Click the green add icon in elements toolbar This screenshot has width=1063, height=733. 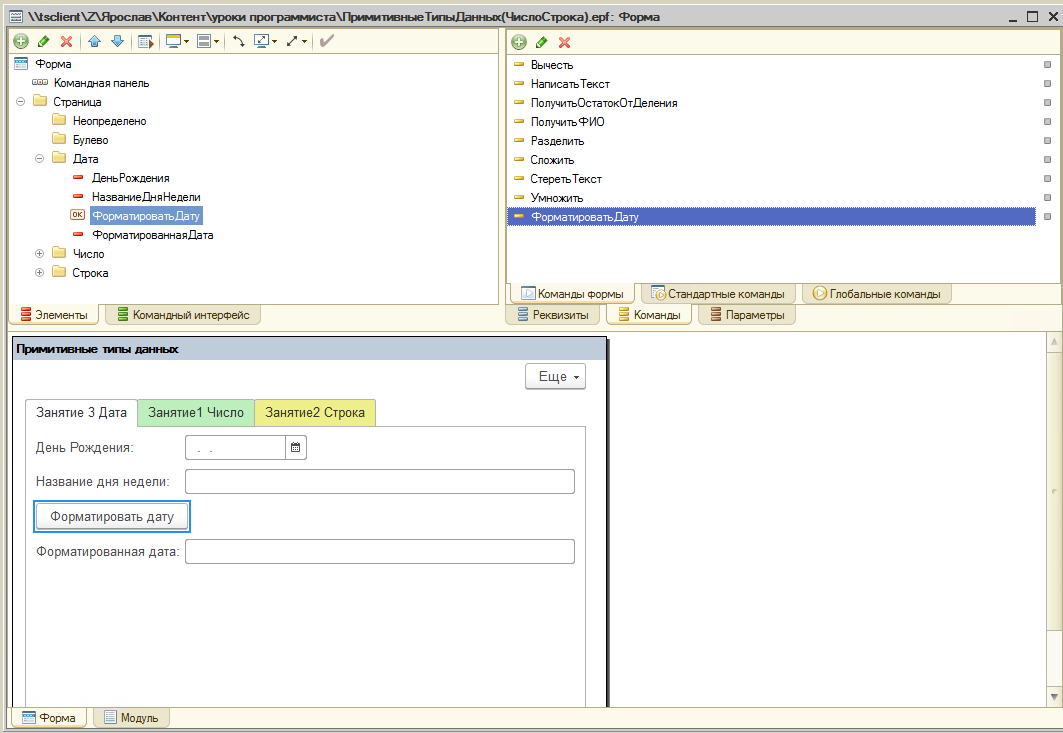[x=21, y=41]
